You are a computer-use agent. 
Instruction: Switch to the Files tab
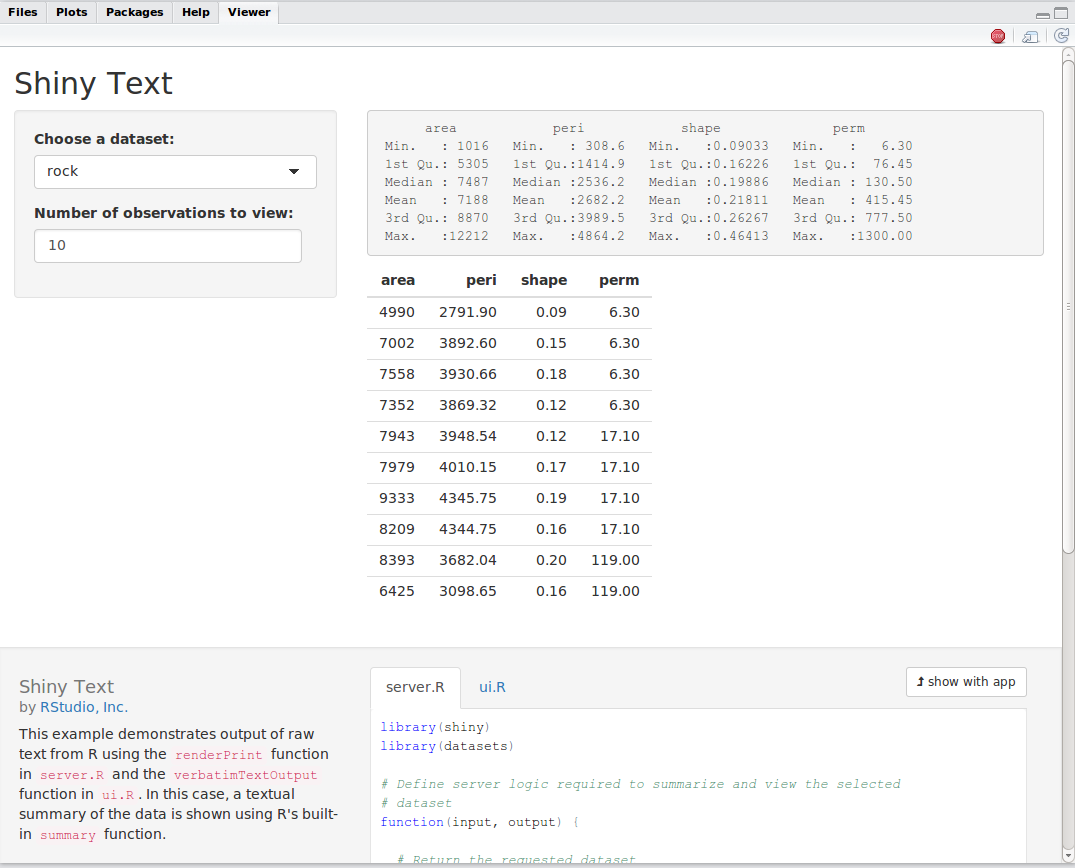coord(23,12)
